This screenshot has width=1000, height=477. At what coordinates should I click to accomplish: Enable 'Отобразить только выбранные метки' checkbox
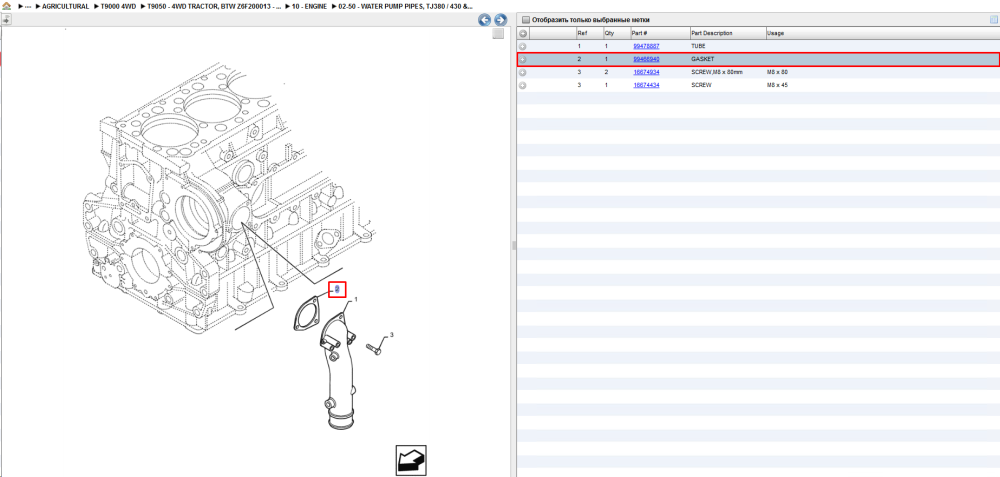[526, 20]
